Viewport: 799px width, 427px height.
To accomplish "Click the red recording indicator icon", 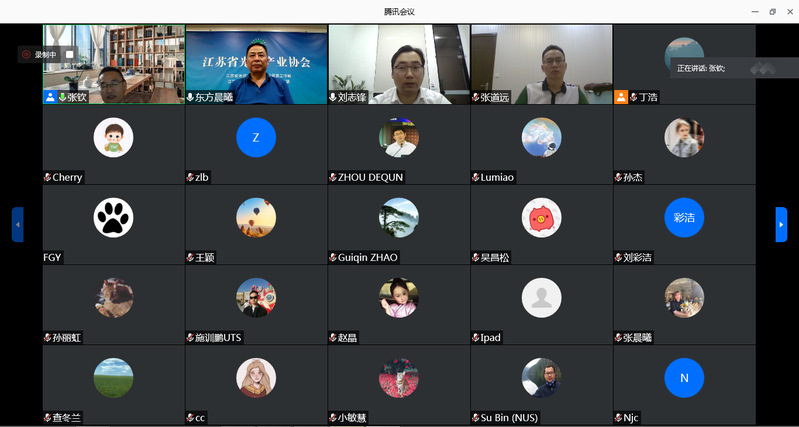I will point(27,54).
